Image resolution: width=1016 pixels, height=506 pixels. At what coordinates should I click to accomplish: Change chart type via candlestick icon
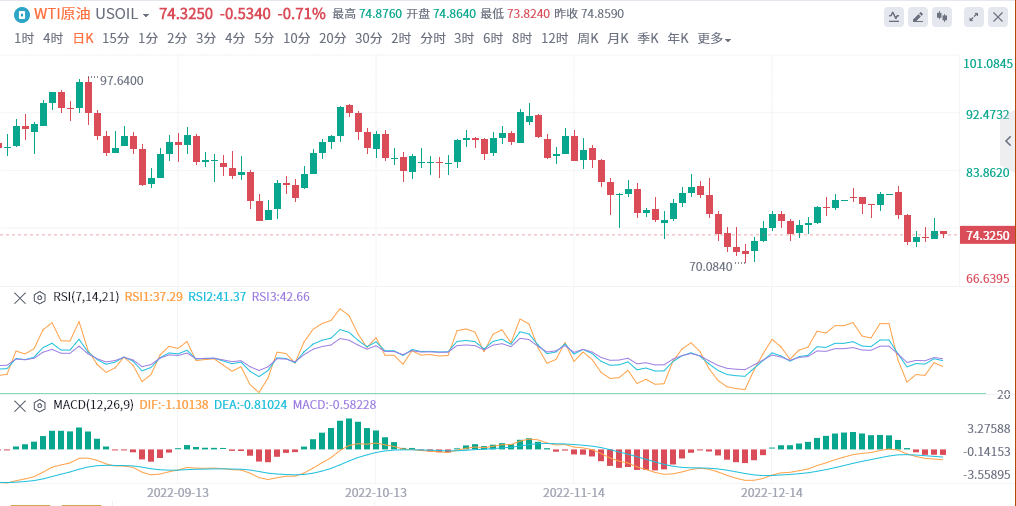942,17
